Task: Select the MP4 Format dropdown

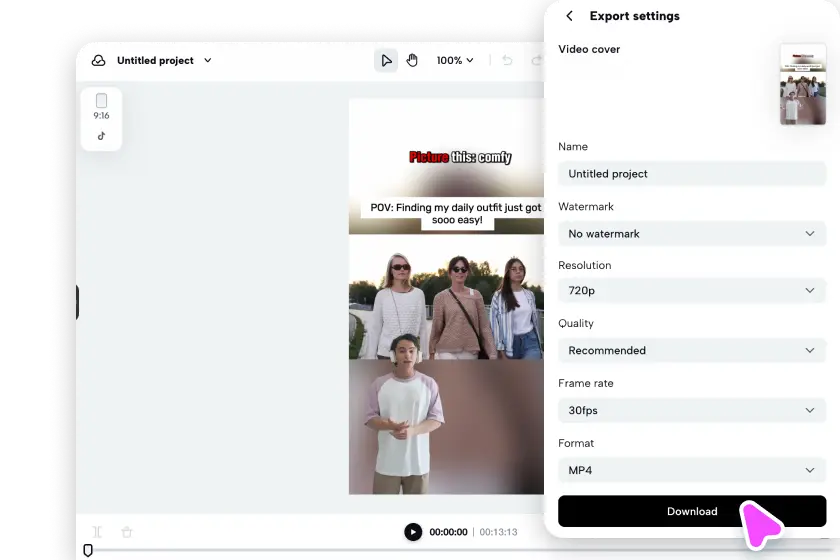Action: [691, 470]
